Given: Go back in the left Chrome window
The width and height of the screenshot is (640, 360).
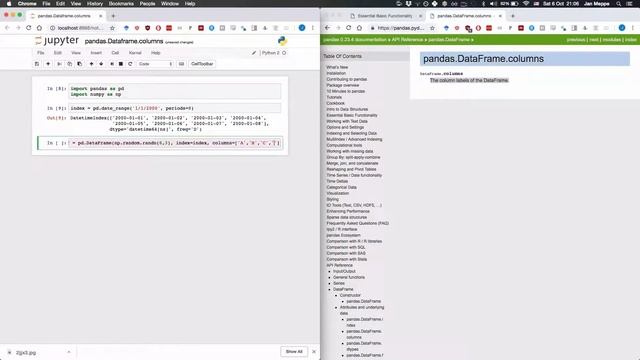Looking at the screenshot, I should [x=7, y=28].
